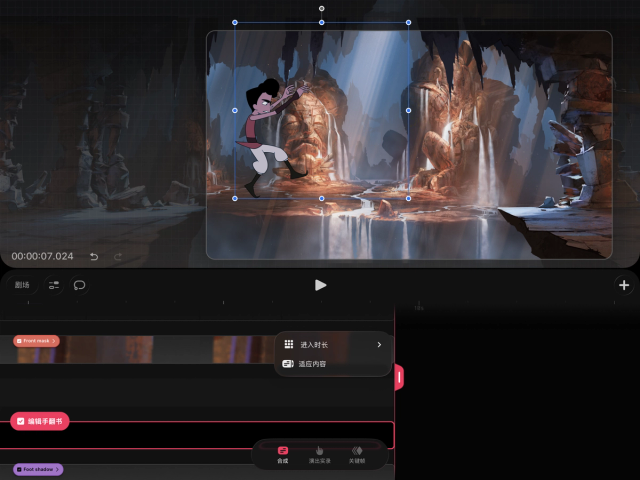Switch to the 合成 tab

click(x=282, y=455)
